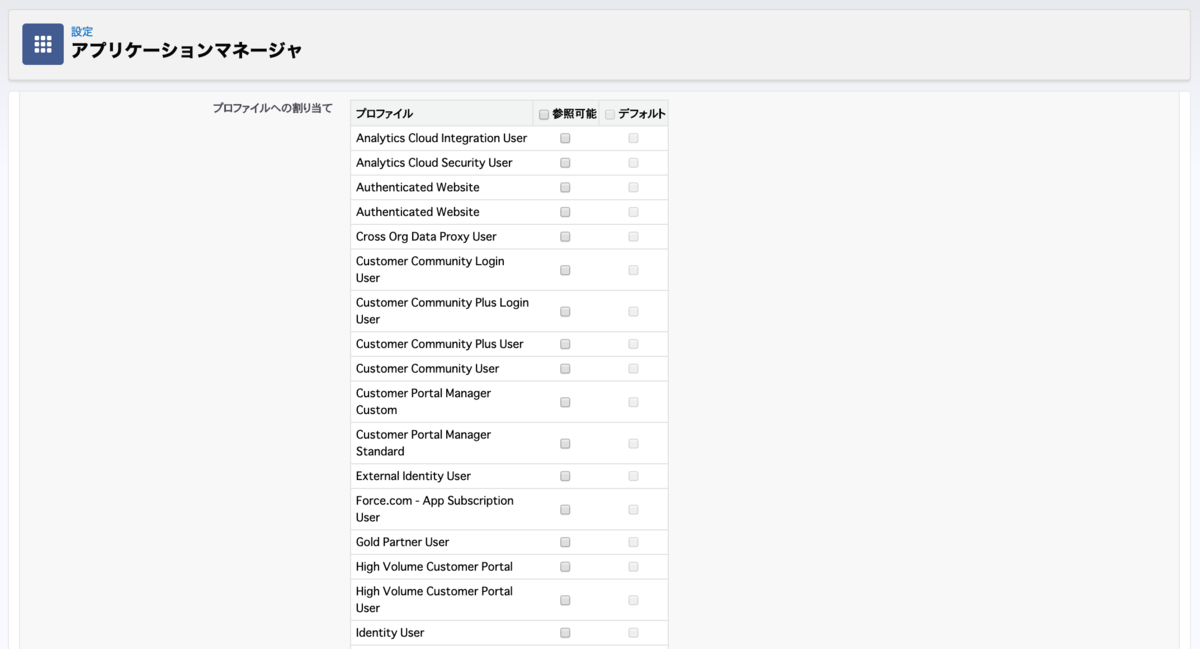Click the アプリケーションマネージャ page title
The height and width of the screenshot is (649, 1200).
coord(186,50)
